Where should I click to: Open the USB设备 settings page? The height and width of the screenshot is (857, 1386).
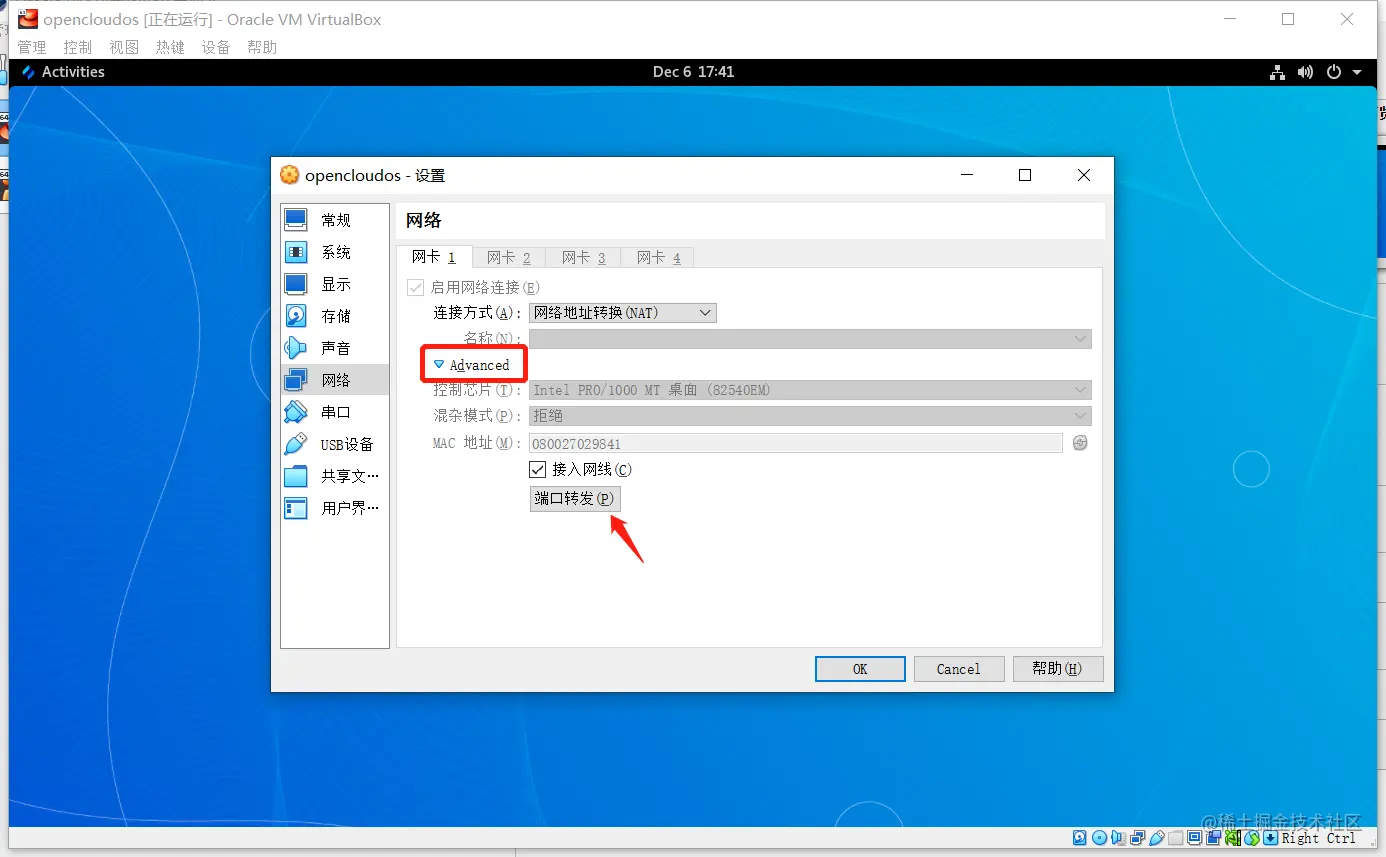pyautogui.click(x=334, y=444)
